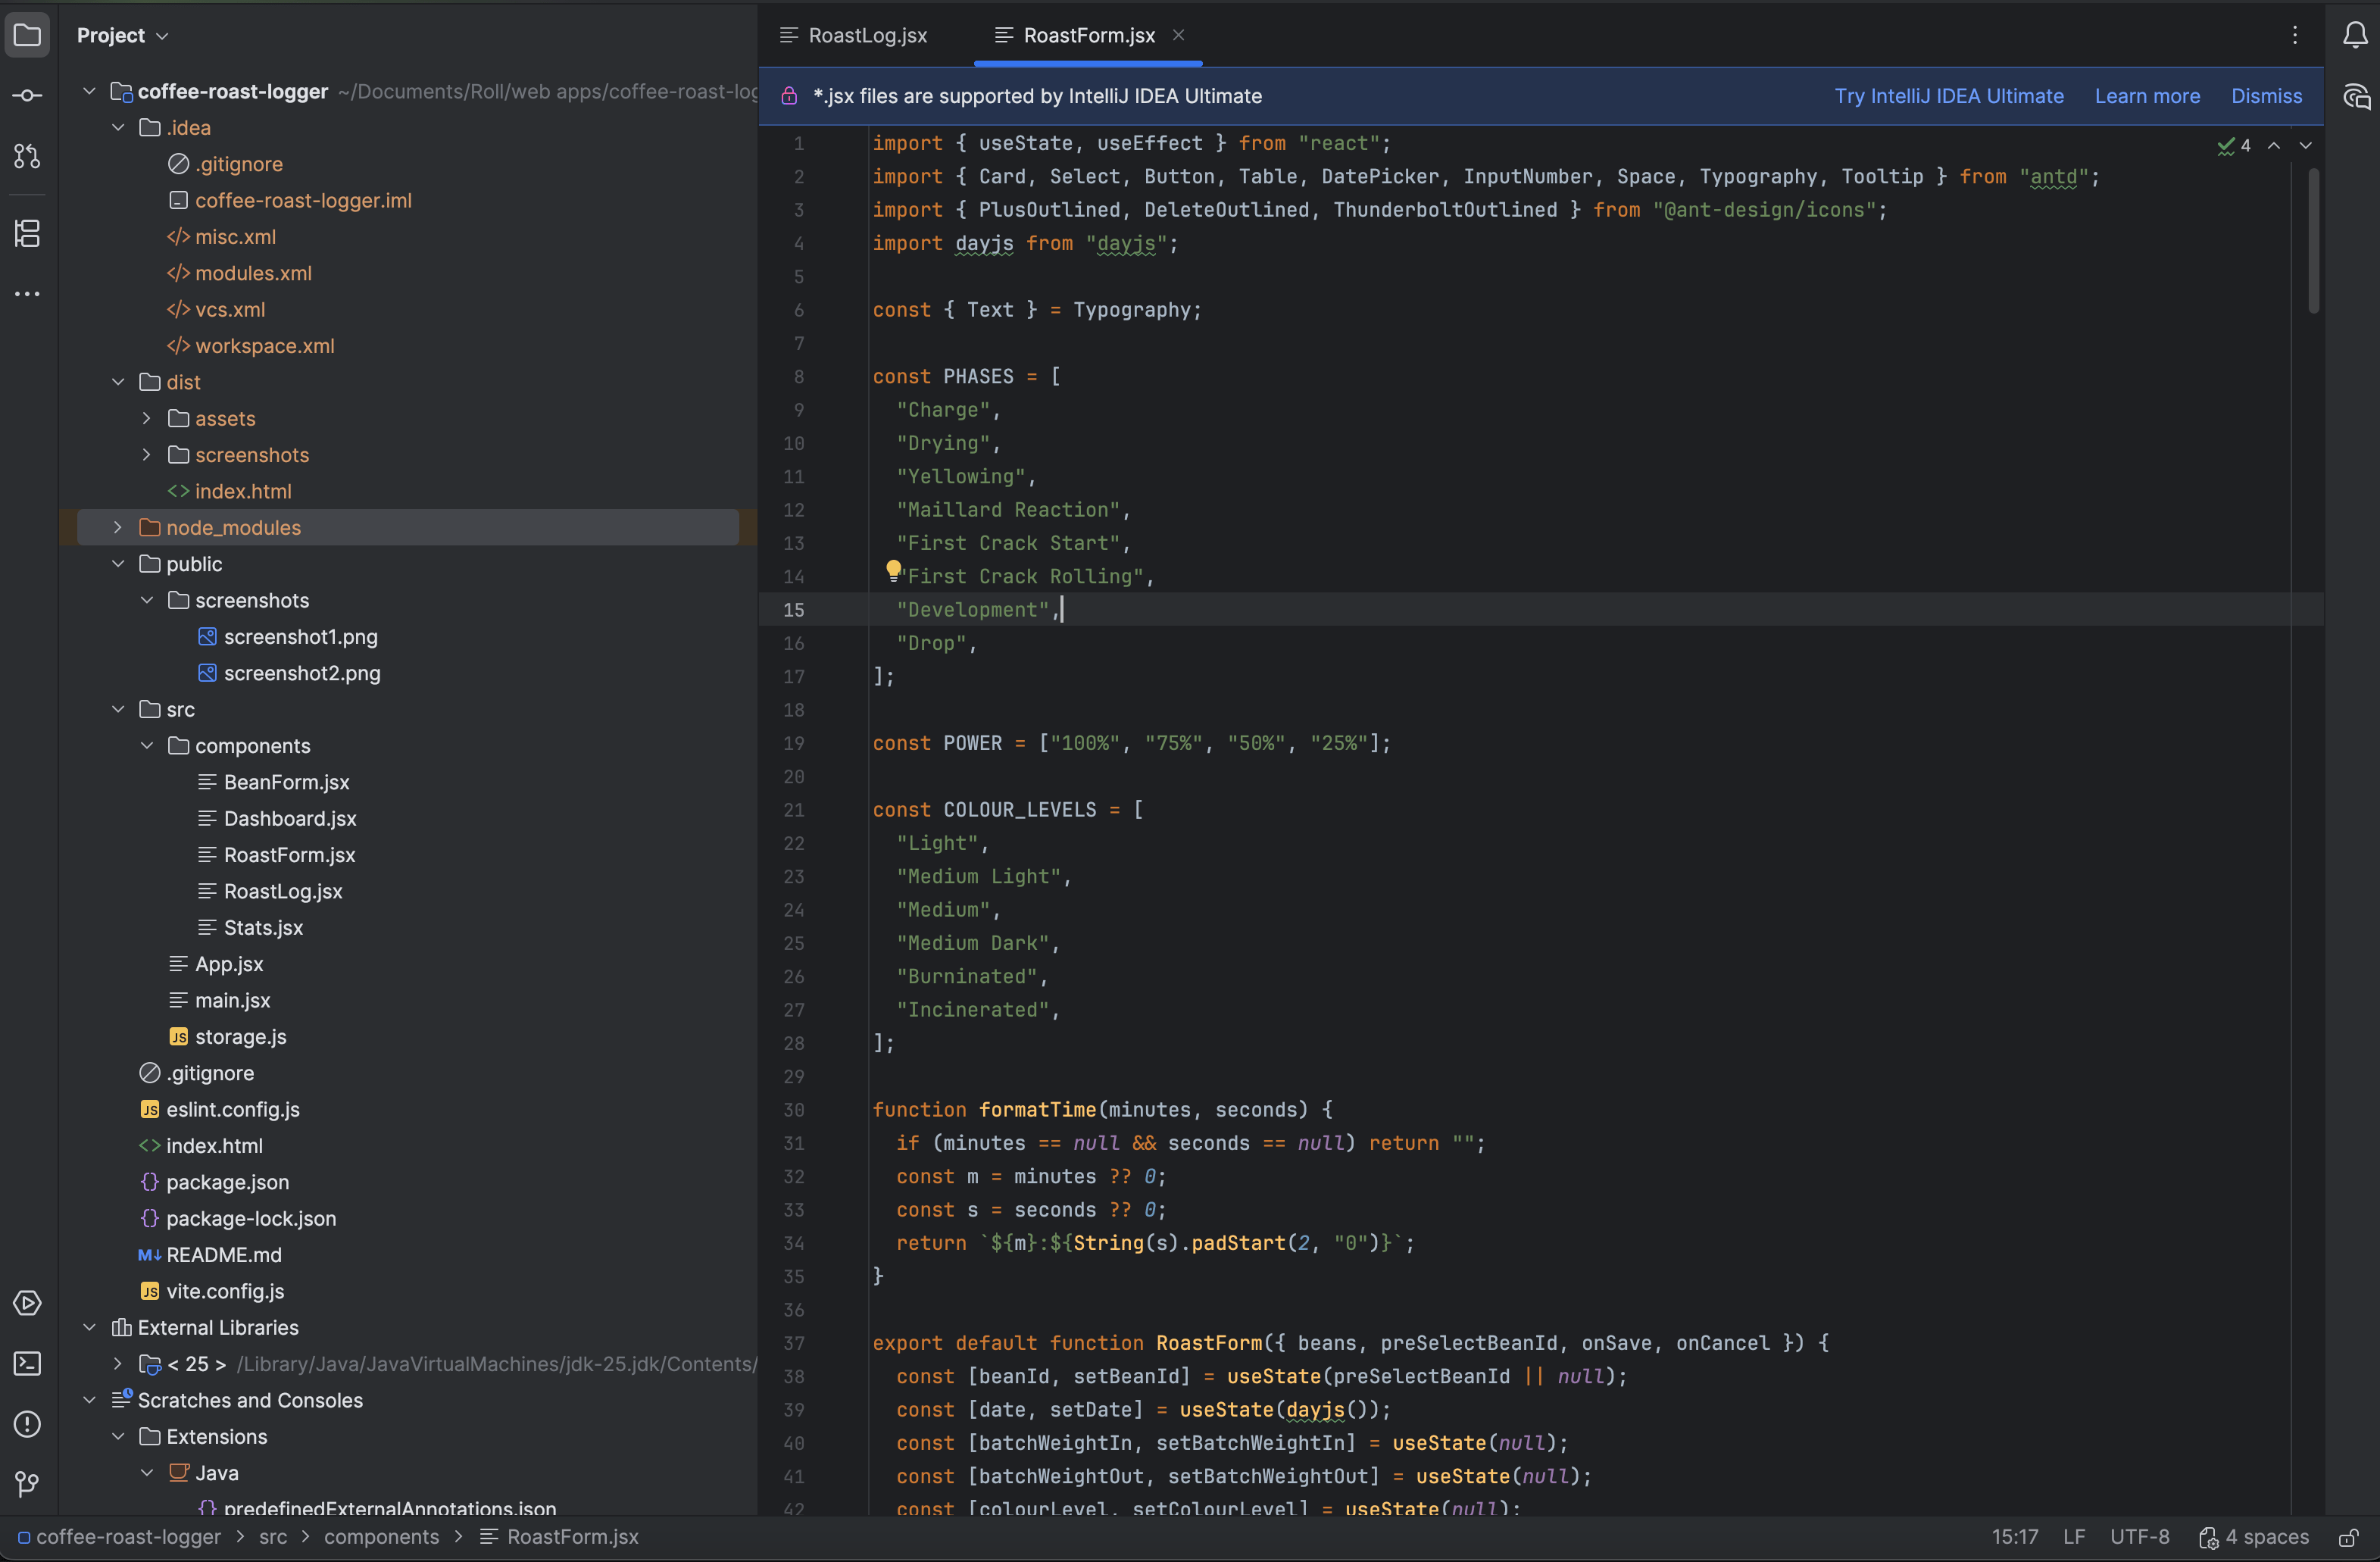
Task: Collapse External Libraries node
Action: [89, 1328]
